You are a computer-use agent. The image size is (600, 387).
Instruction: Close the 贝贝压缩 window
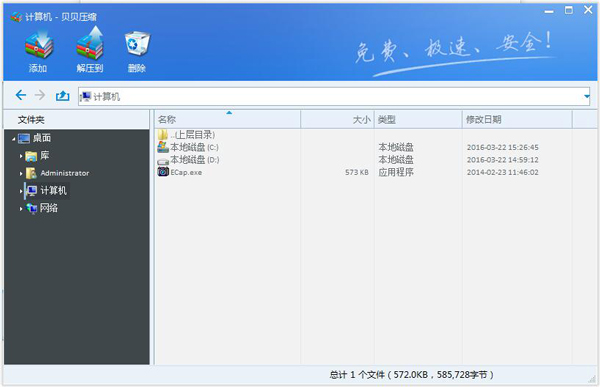[x=589, y=10]
